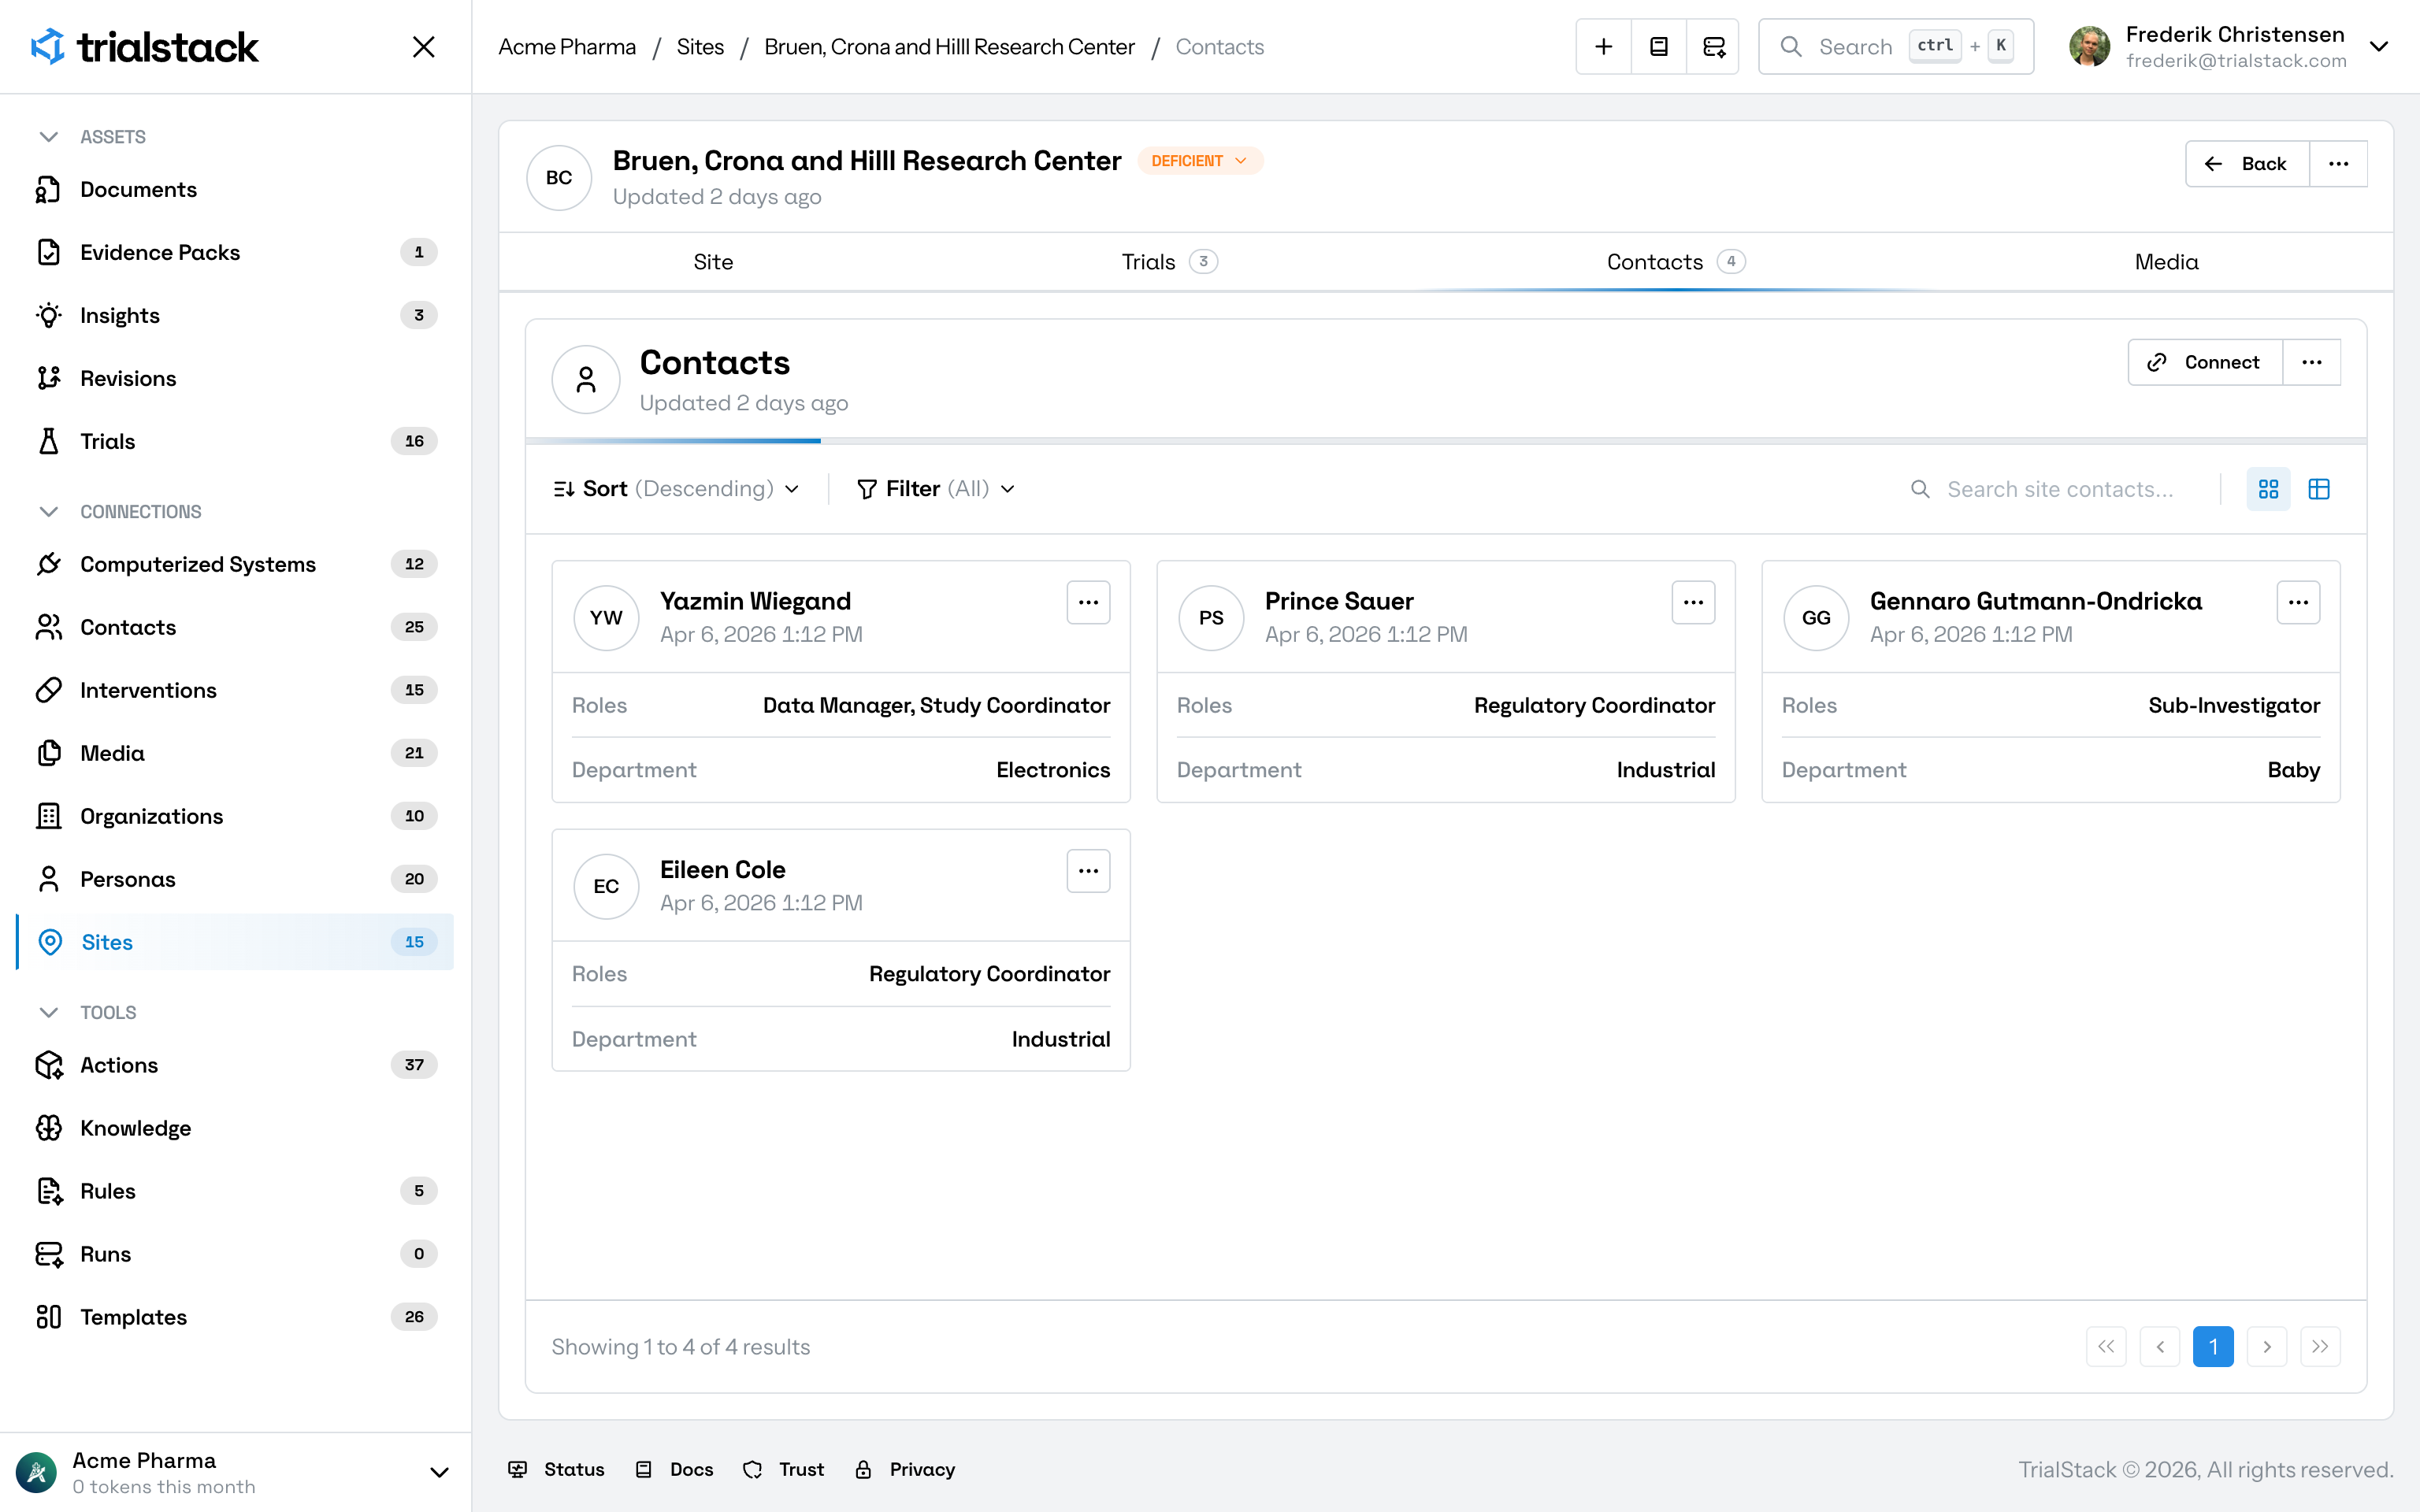2420x1512 pixels.
Task: Expand the Acme Pharma workspace switcher
Action: tap(438, 1472)
